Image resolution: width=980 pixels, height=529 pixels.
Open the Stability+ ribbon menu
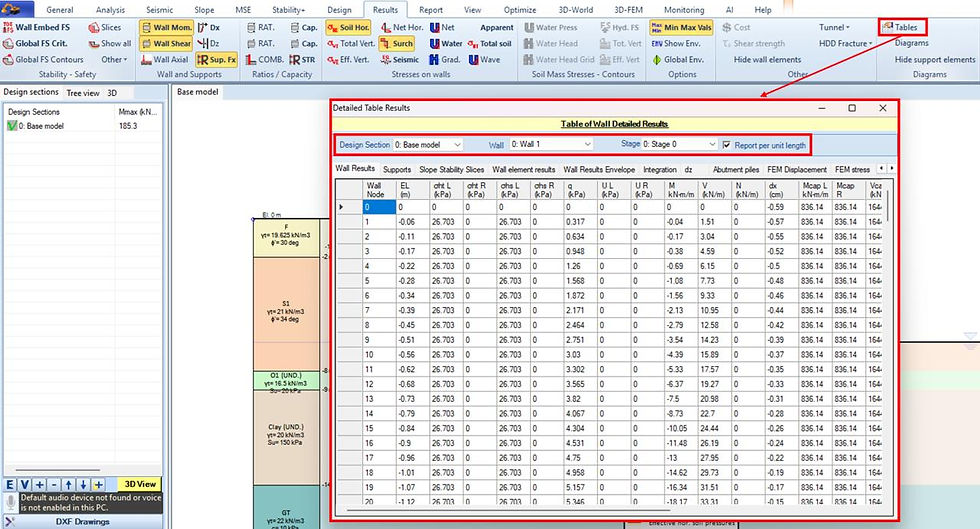tap(288, 10)
